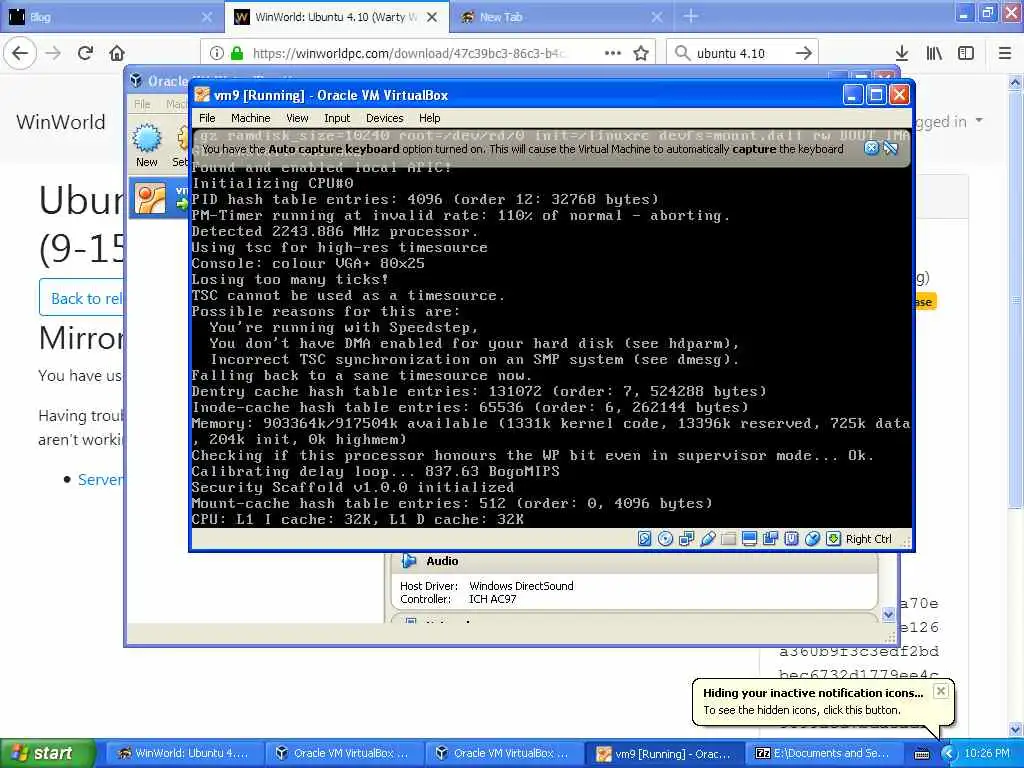Switch to vm9 Running taskbar button
Screen dimensions: 1024x768
click(x=664, y=753)
